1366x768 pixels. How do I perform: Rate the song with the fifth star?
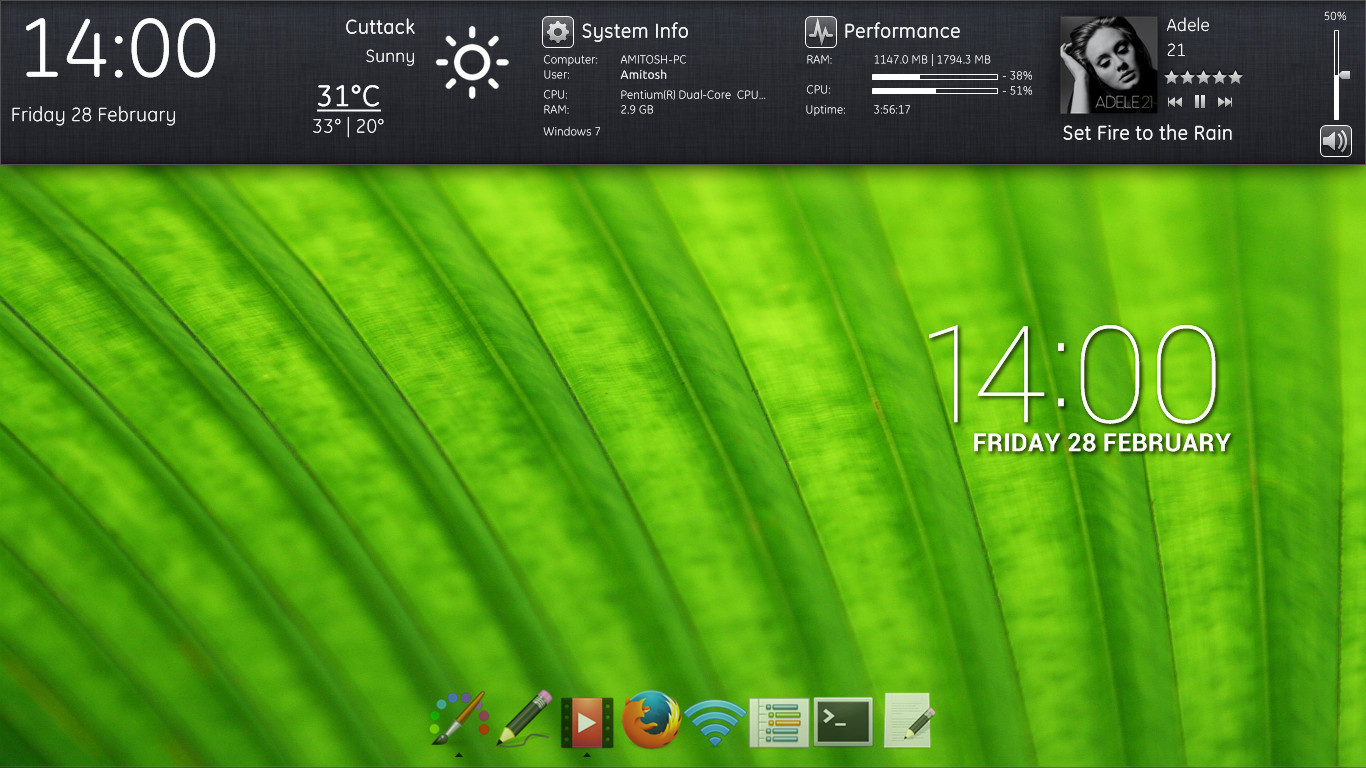coord(1235,77)
